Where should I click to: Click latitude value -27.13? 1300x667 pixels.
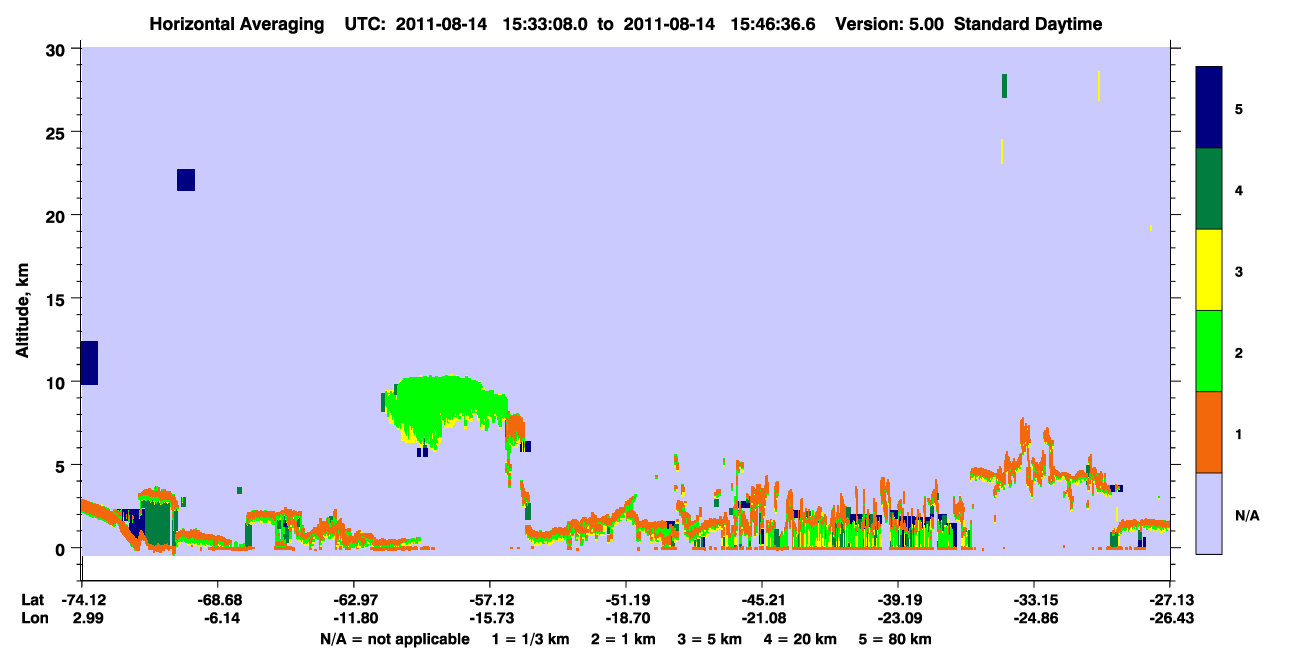[1170, 600]
